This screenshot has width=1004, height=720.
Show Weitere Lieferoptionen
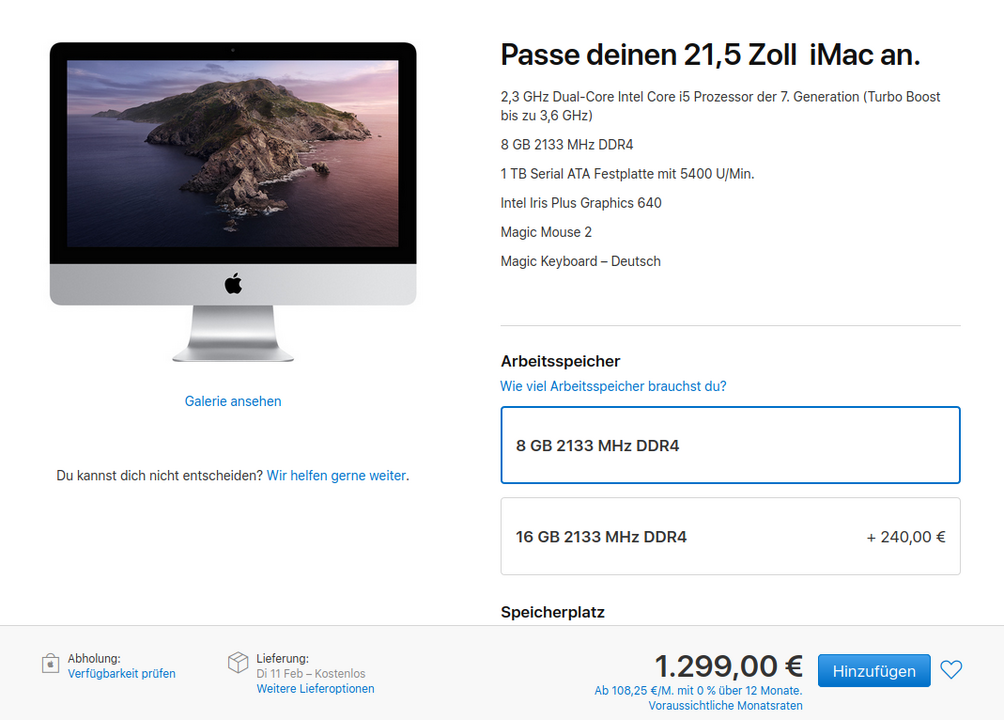pos(316,689)
